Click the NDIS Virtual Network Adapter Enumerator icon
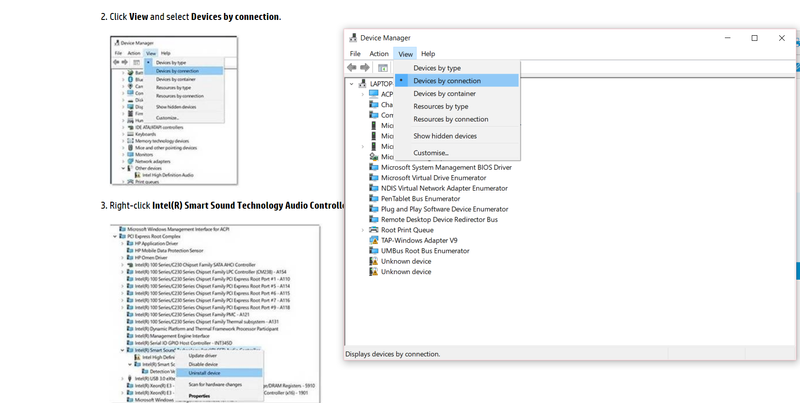This screenshot has height=403, width=800. (373, 188)
